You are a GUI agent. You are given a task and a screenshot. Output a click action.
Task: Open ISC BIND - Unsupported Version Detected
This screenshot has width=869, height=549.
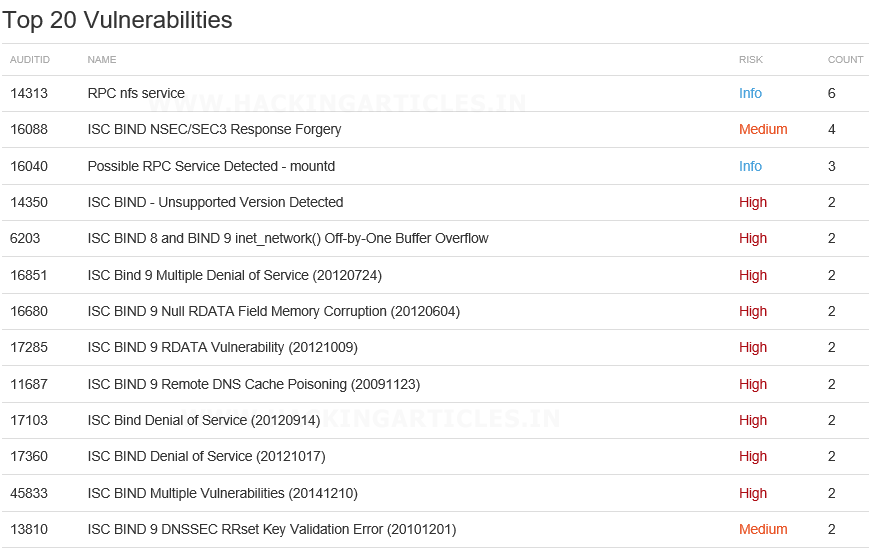point(216,202)
